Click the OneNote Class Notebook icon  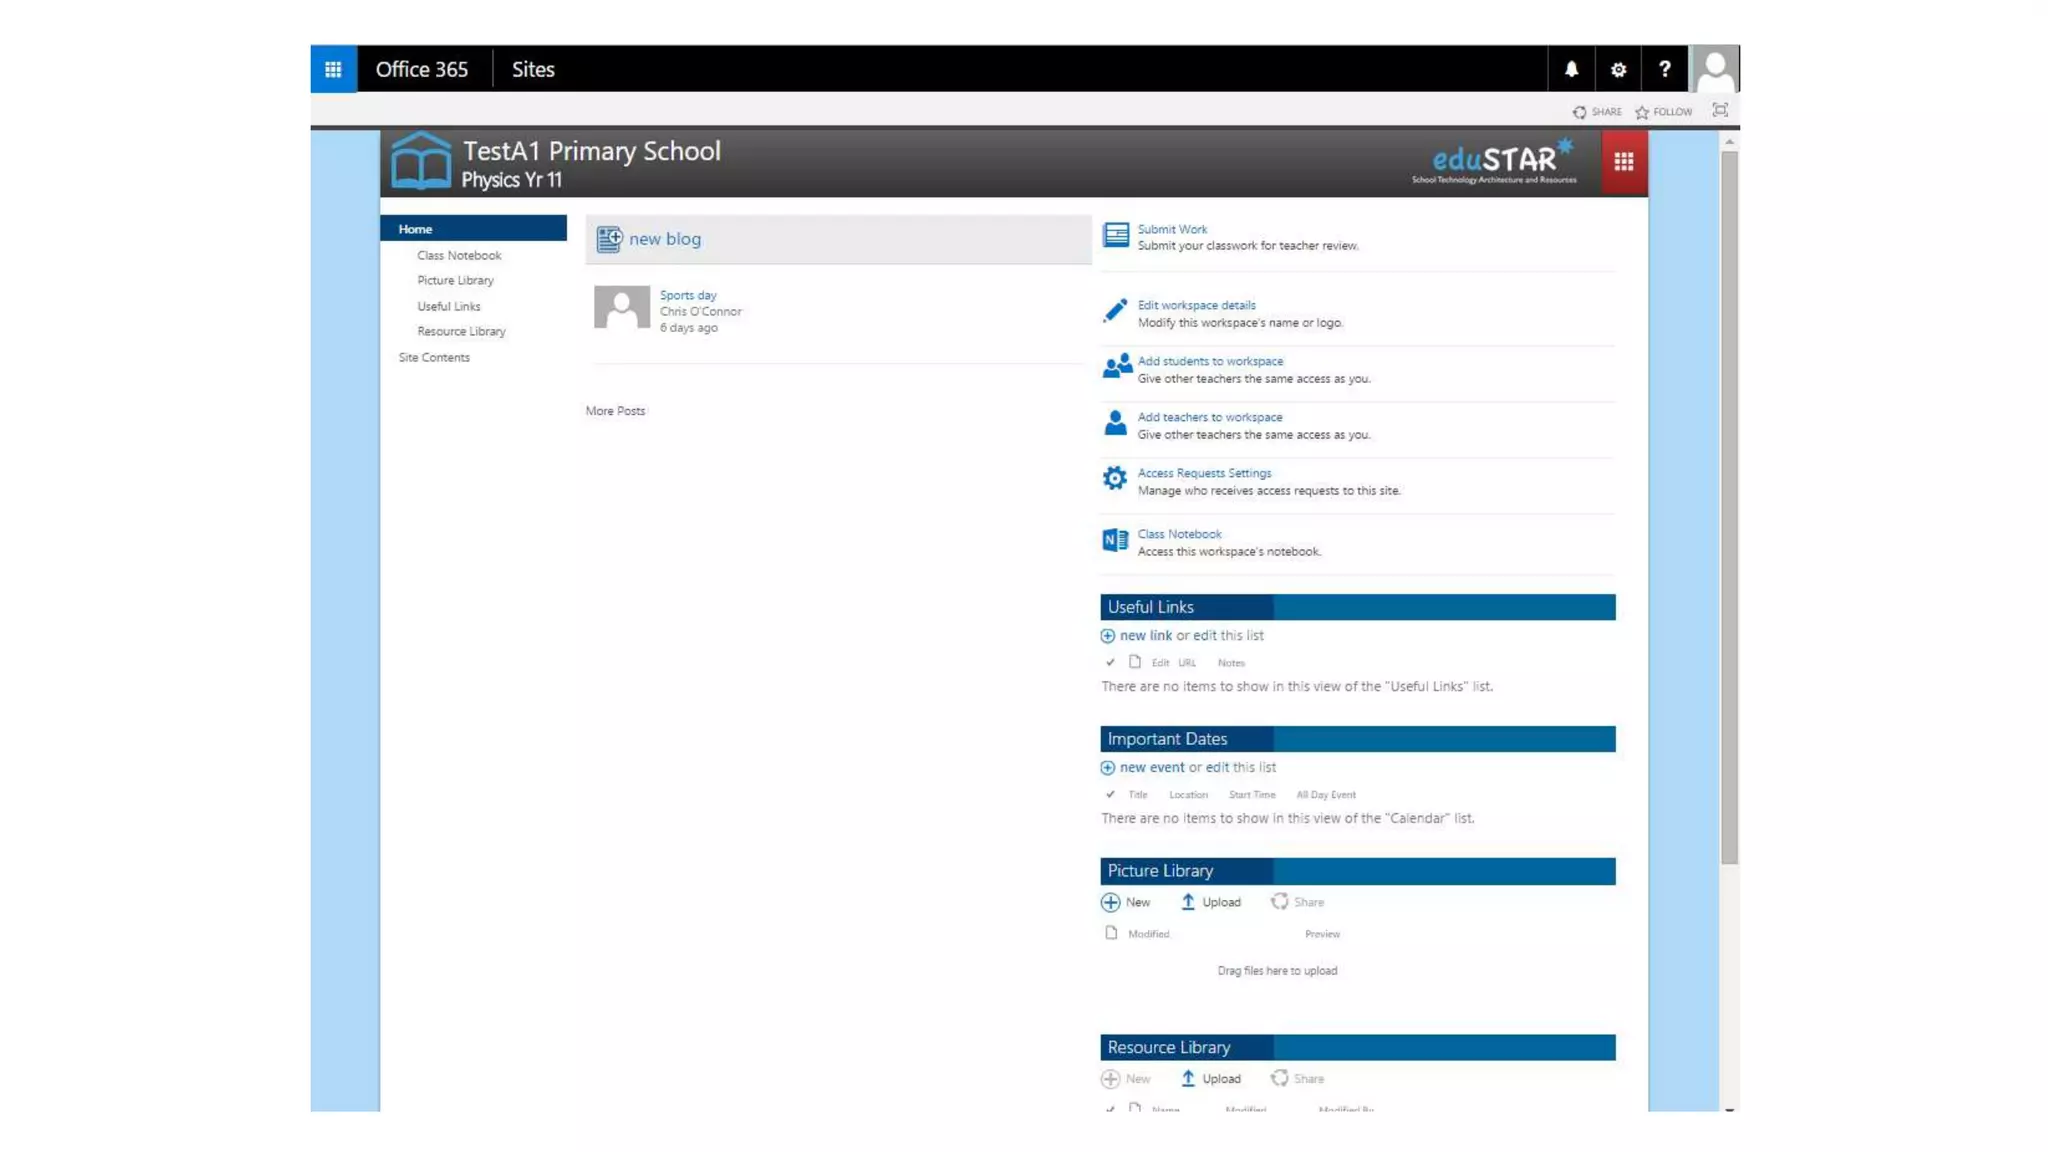(1115, 540)
